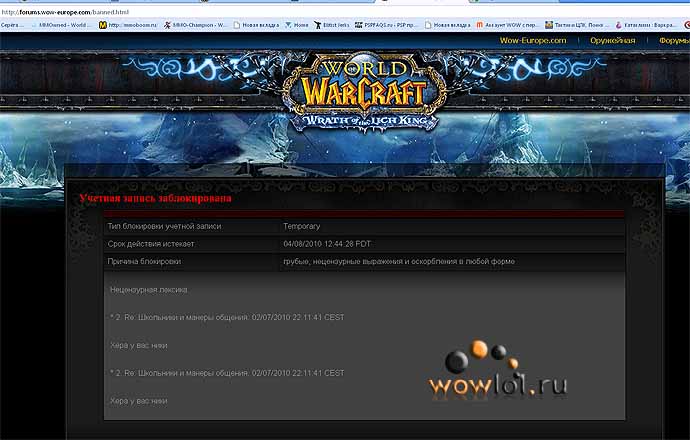Click the MMO-Champion bookmark favicon
690x440 pixels.
click(167, 25)
